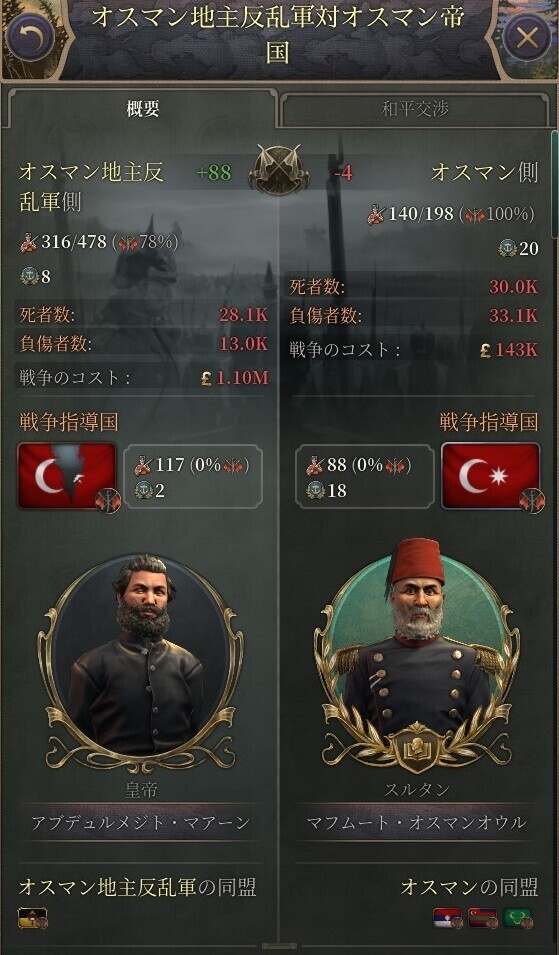Screen dimensions: 559x955
Task: Click the Austrian ally flag of rebels
Action: 33,918
